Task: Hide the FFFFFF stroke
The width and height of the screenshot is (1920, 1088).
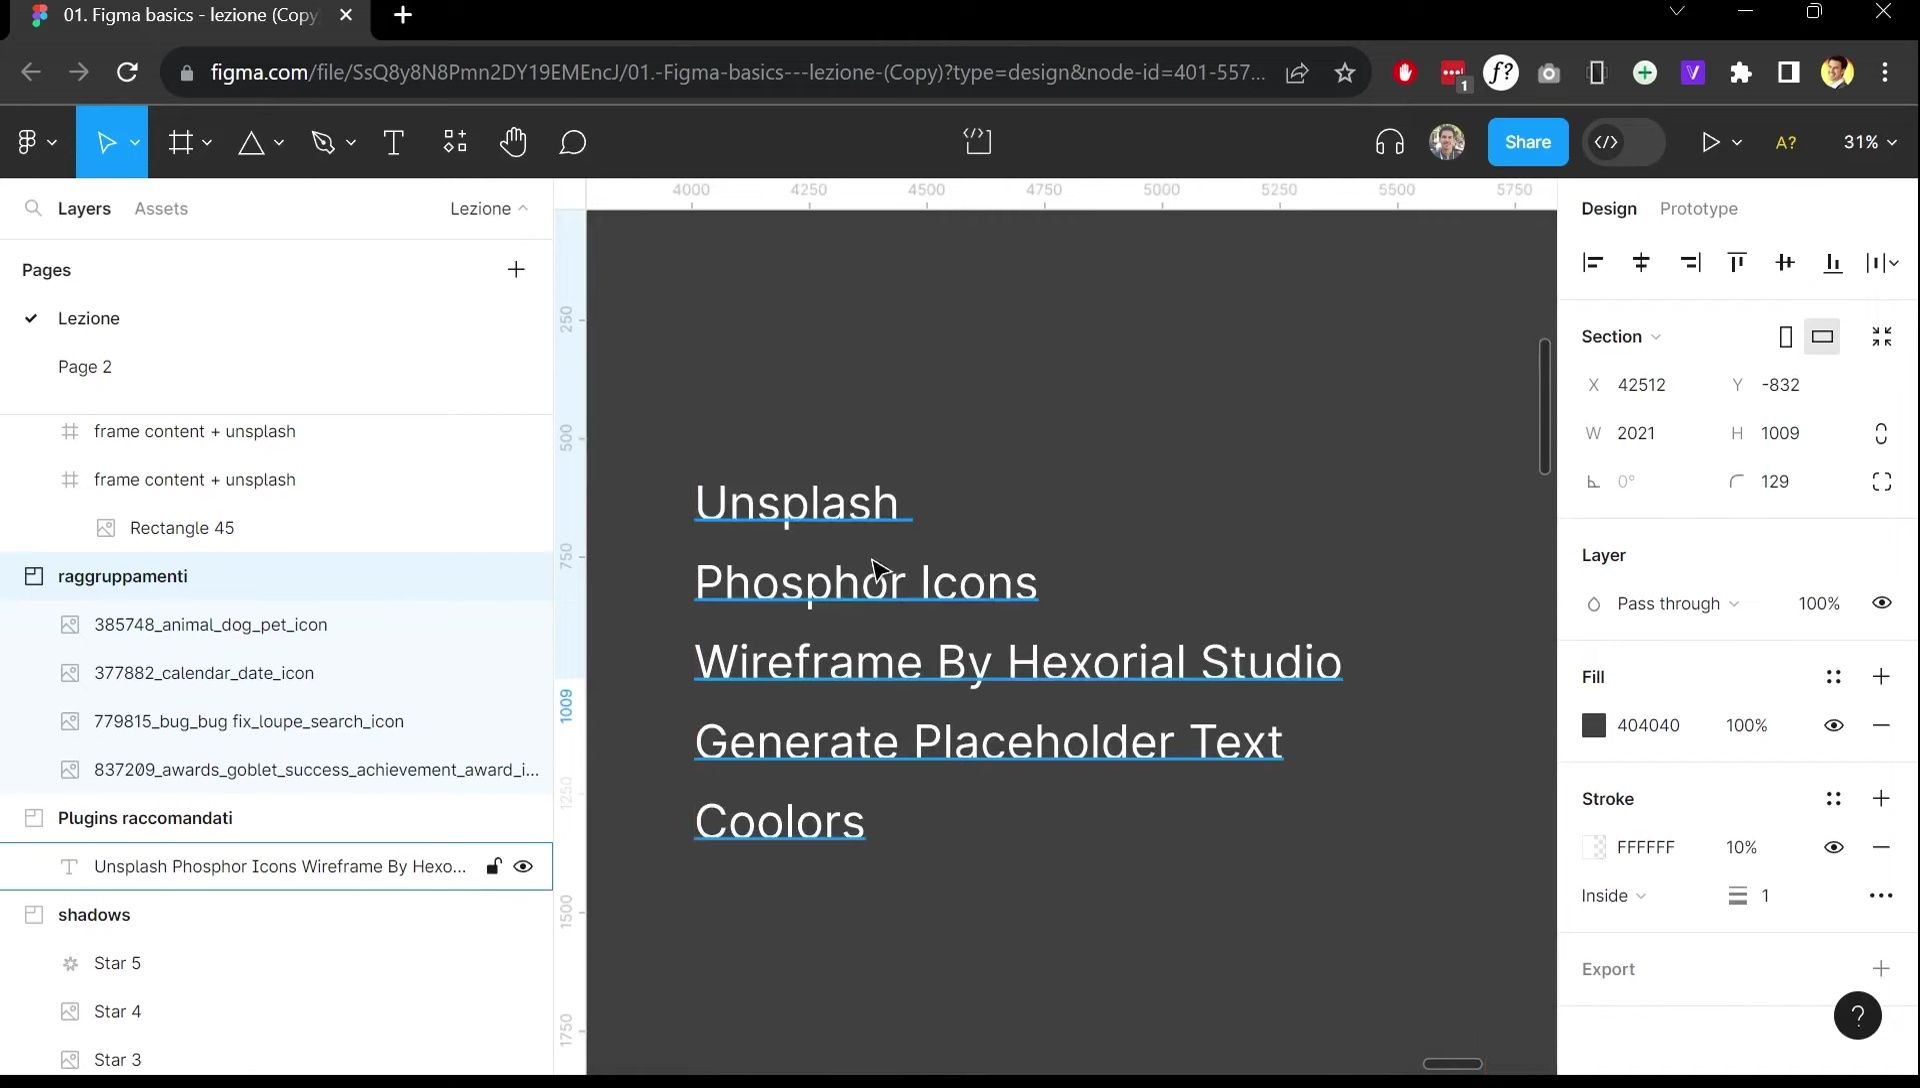Action: 1834,848
